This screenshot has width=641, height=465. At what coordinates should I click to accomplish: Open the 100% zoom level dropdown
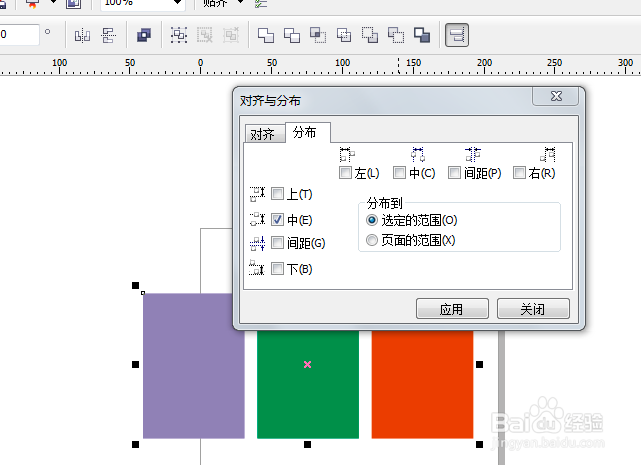[x=177, y=2]
